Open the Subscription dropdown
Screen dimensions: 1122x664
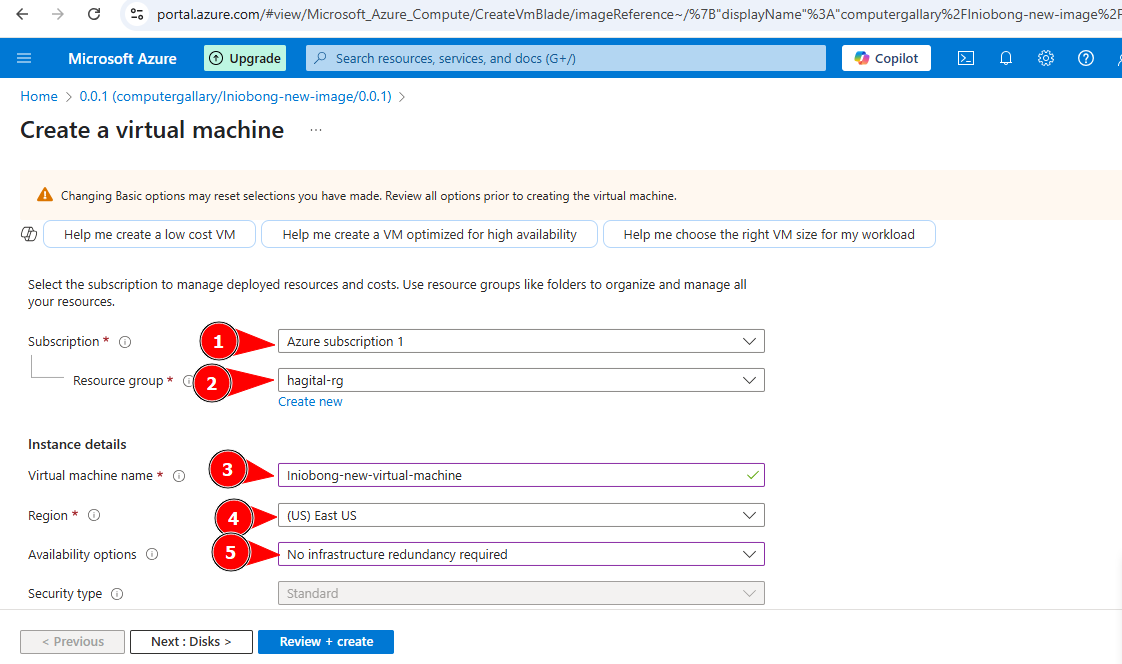click(x=521, y=341)
